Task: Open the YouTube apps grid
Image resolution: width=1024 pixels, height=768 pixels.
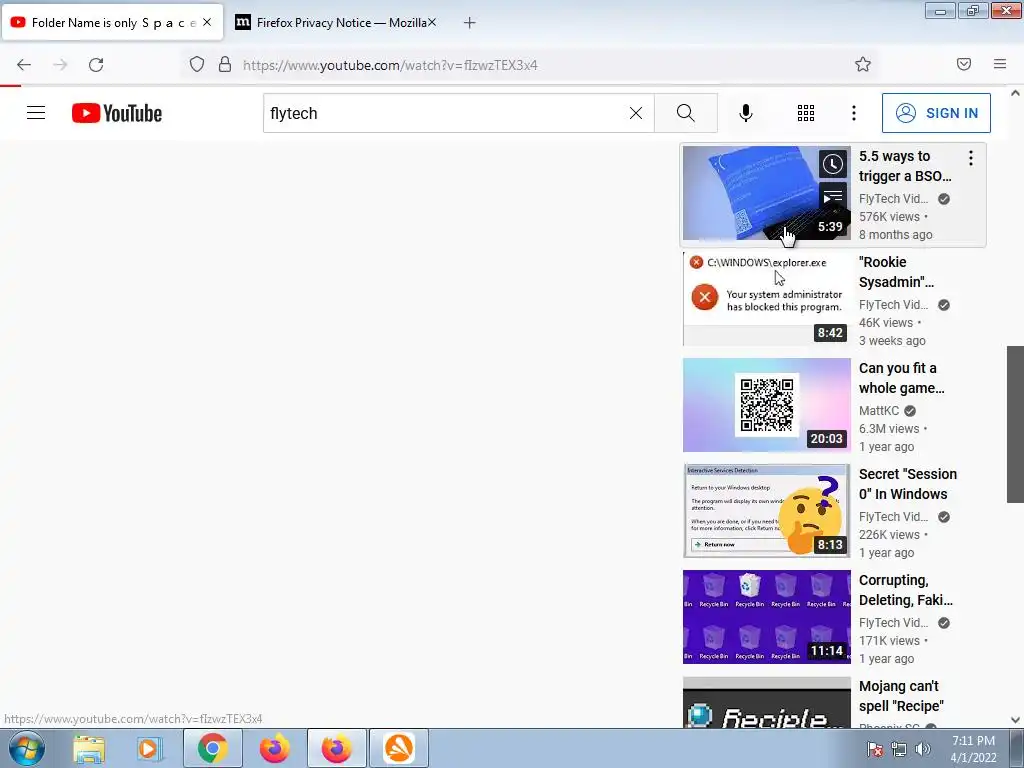Action: 806,113
